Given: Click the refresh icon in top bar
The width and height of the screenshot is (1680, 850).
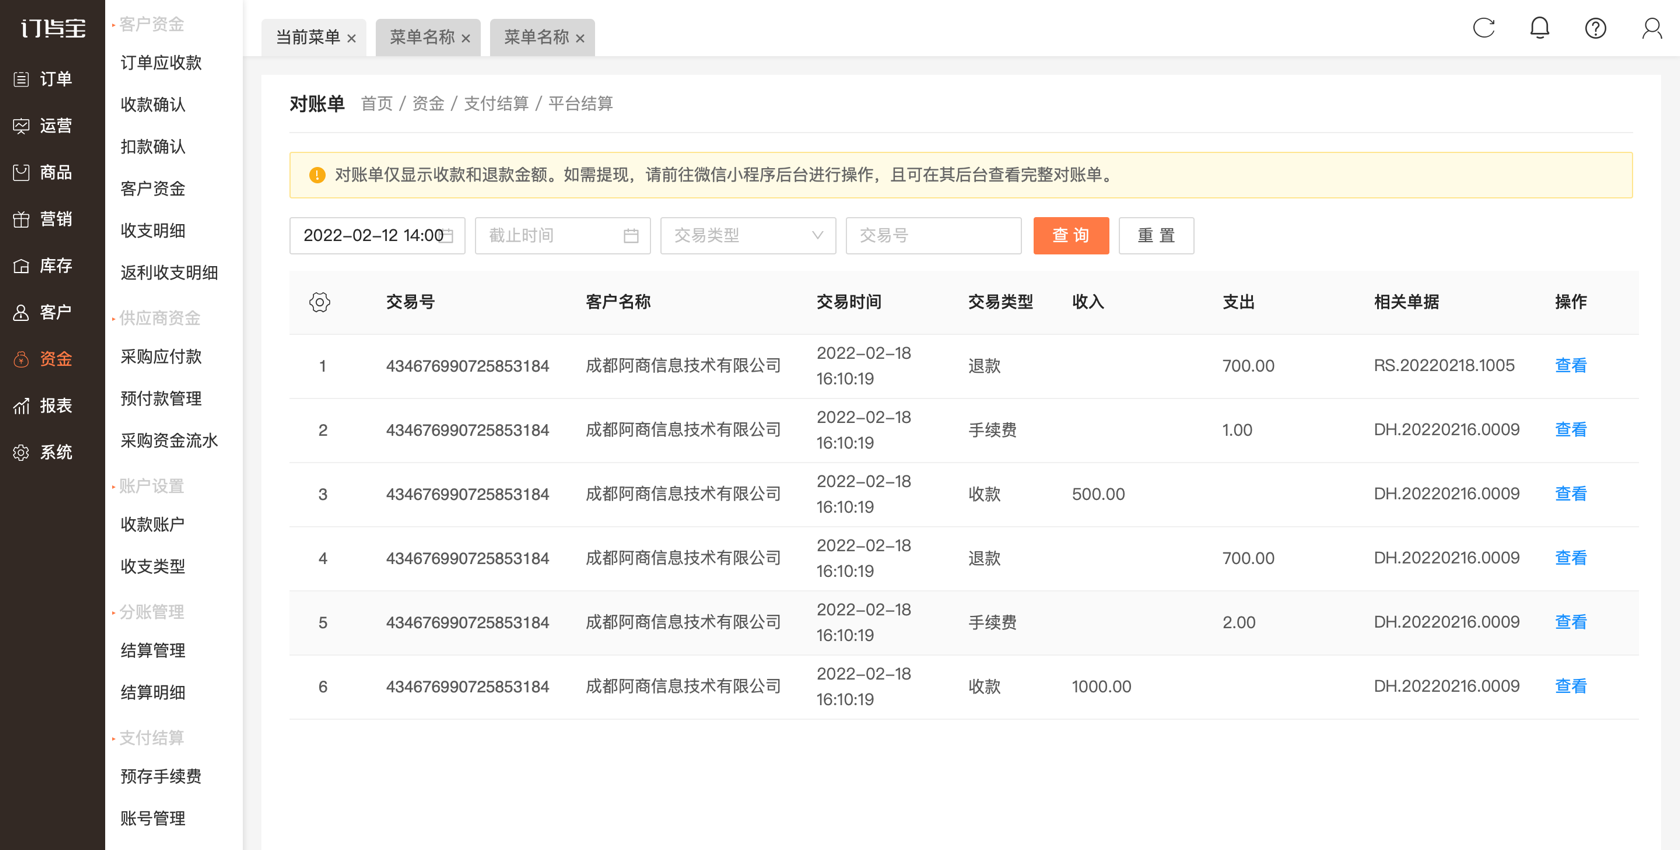Looking at the screenshot, I should click(1484, 28).
